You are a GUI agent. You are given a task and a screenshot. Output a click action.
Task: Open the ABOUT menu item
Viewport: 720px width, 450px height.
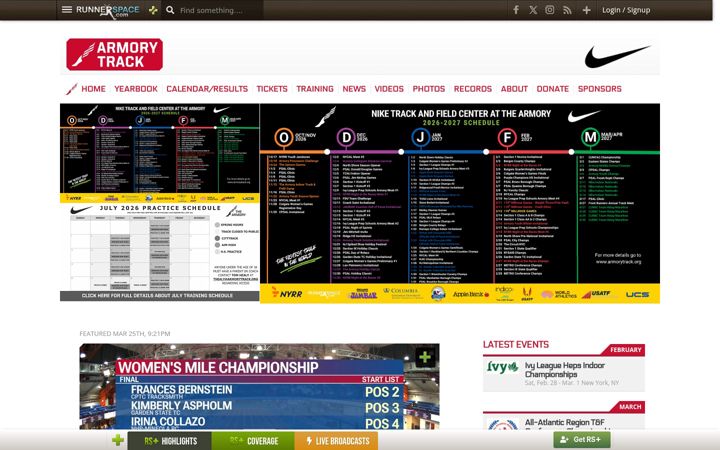(514, 89)
